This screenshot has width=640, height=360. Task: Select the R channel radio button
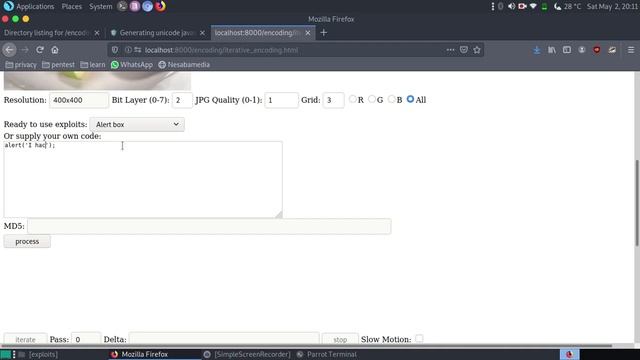pyautogui.click(x=353, y=99)
